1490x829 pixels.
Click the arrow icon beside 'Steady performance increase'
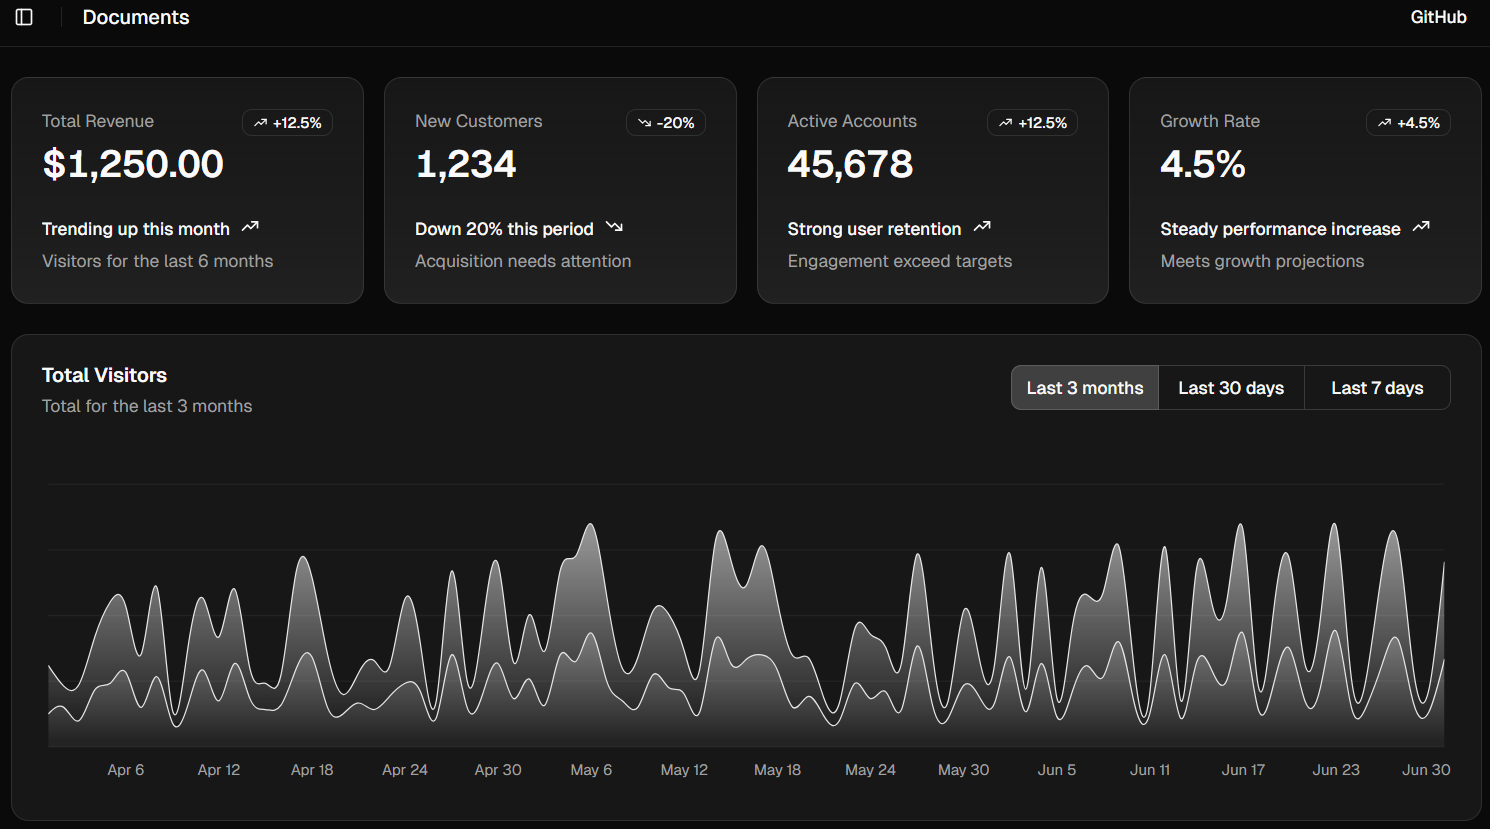click(1421, 227)
